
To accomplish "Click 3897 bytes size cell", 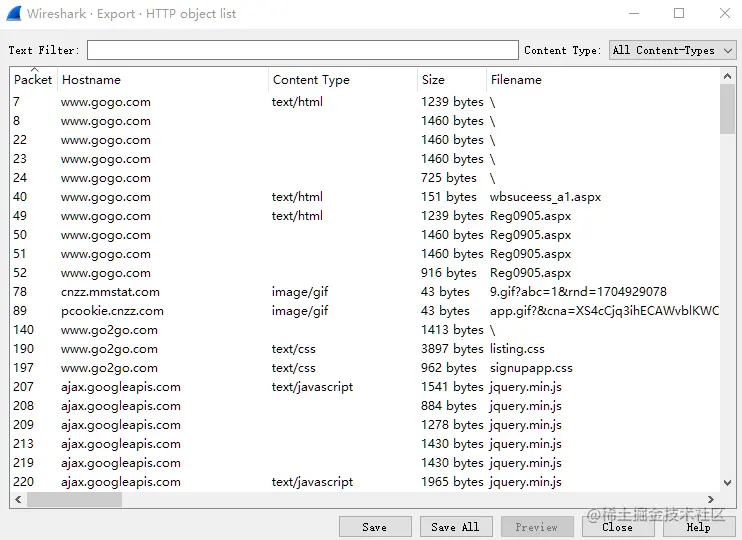I will click(x=452, y=349).
